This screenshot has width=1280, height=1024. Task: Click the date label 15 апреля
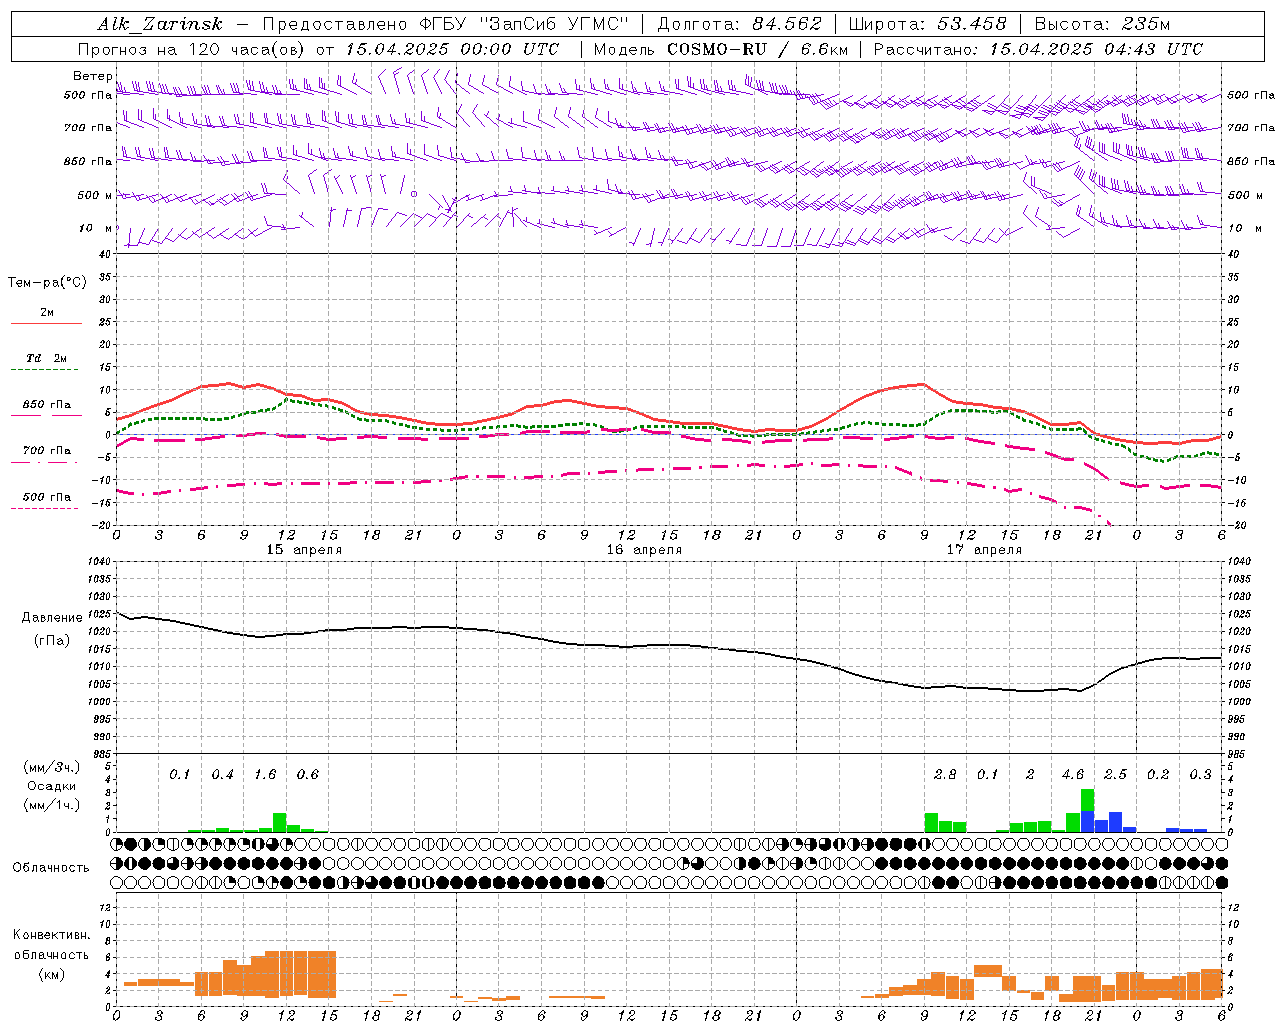pyautogui.click(x=304, y=550)
